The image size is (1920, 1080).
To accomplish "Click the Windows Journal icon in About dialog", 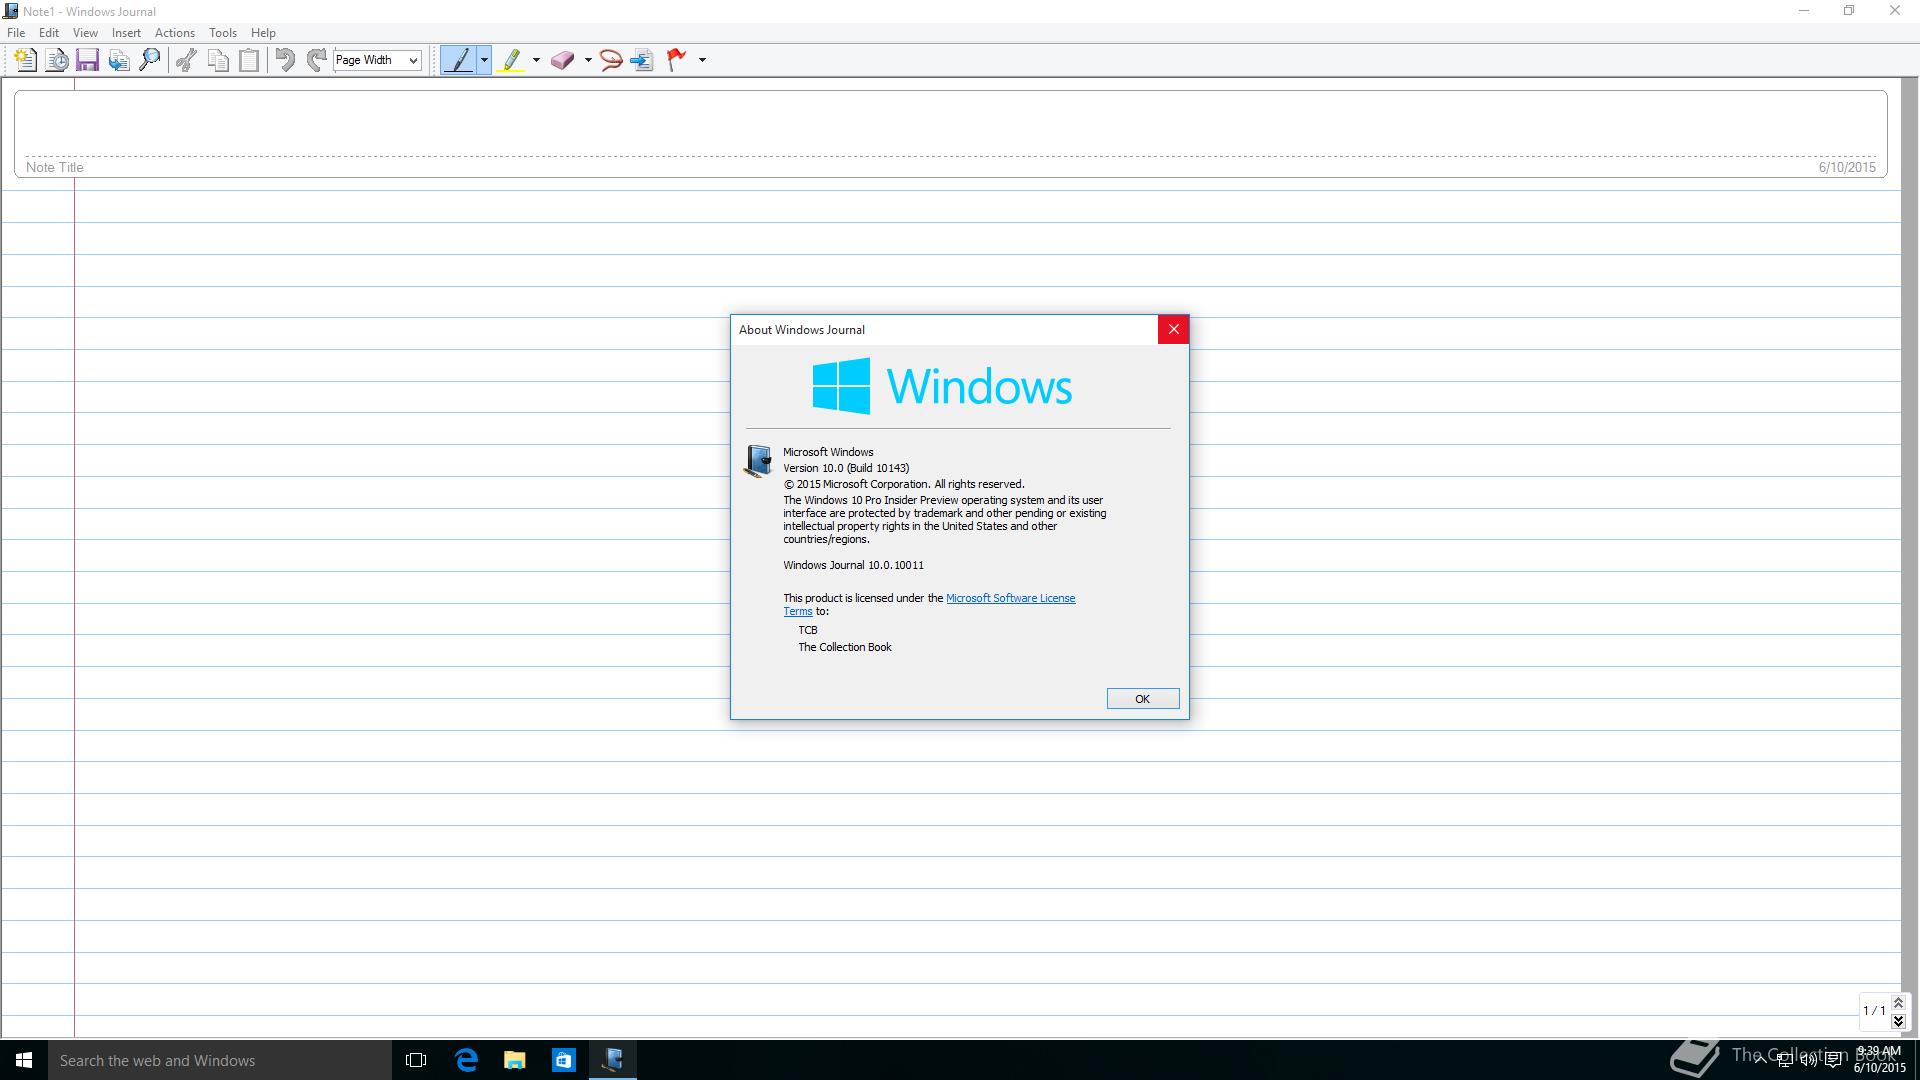I will pyautogui.click(x=758, y=460).
